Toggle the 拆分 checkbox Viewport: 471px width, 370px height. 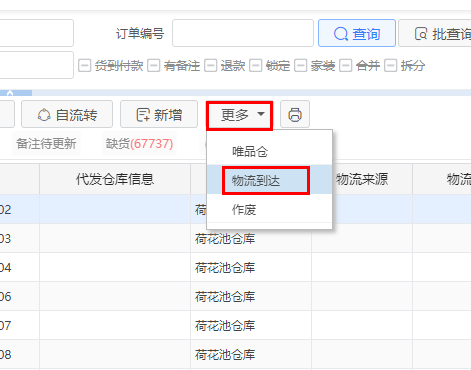(390, 66)
